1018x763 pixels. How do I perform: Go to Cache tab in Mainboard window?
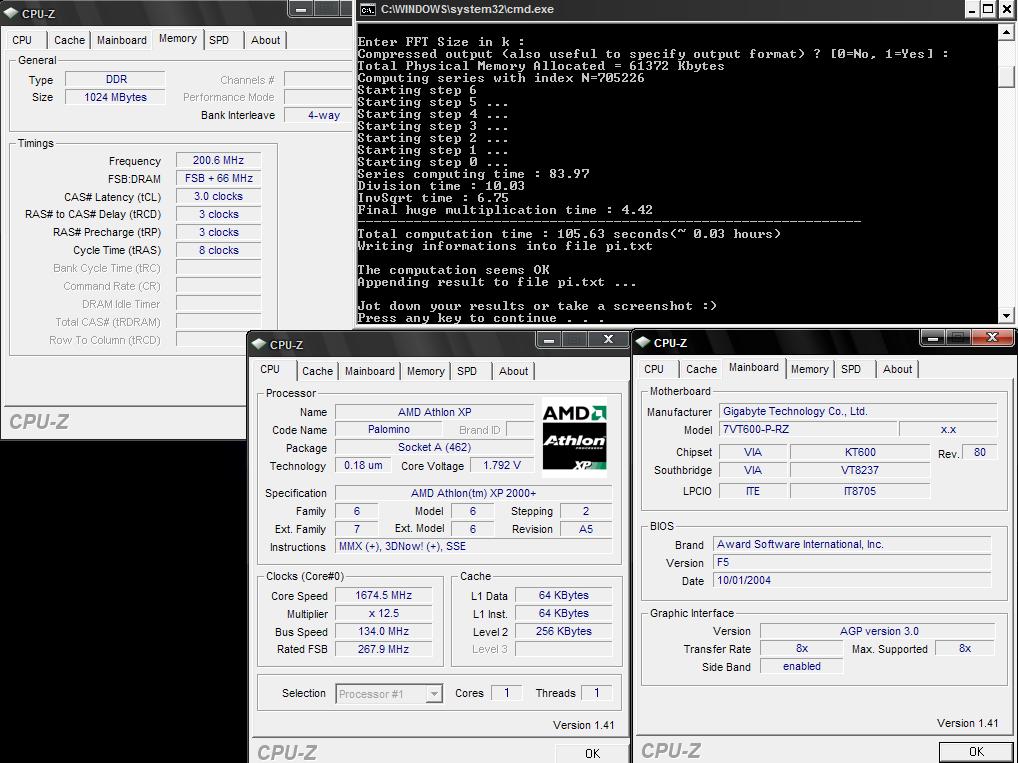pos(702,369)
